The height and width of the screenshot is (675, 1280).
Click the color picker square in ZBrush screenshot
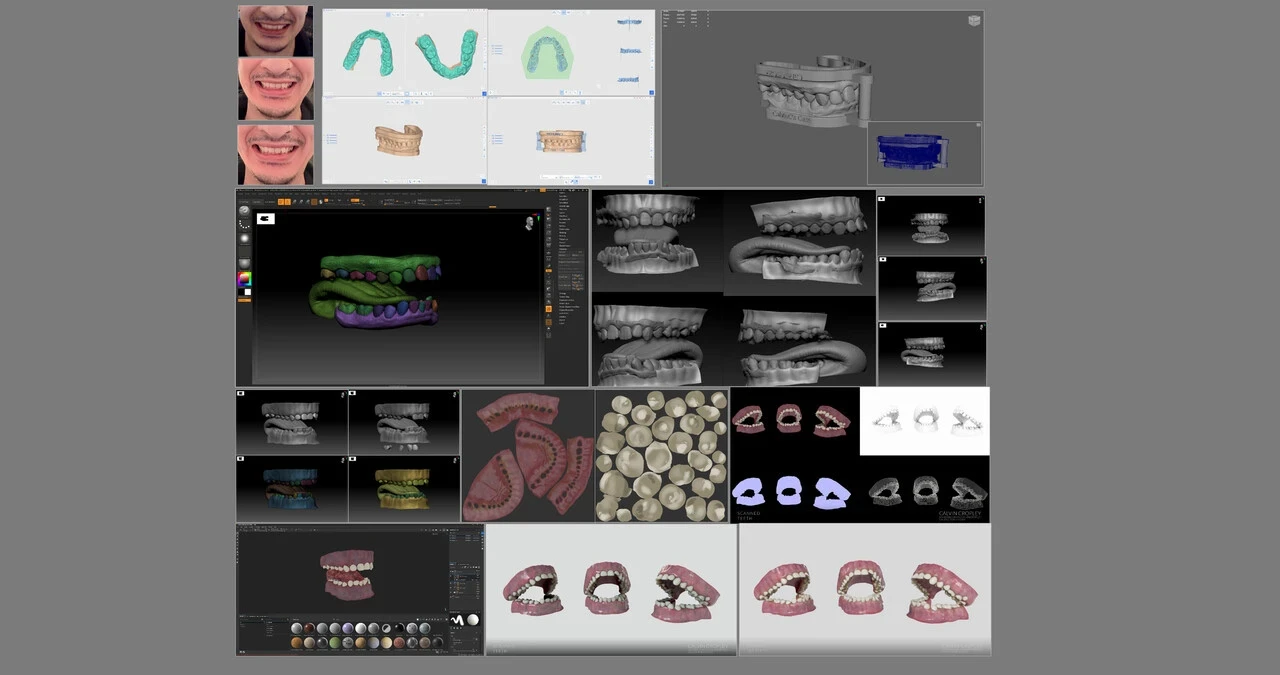245,279
